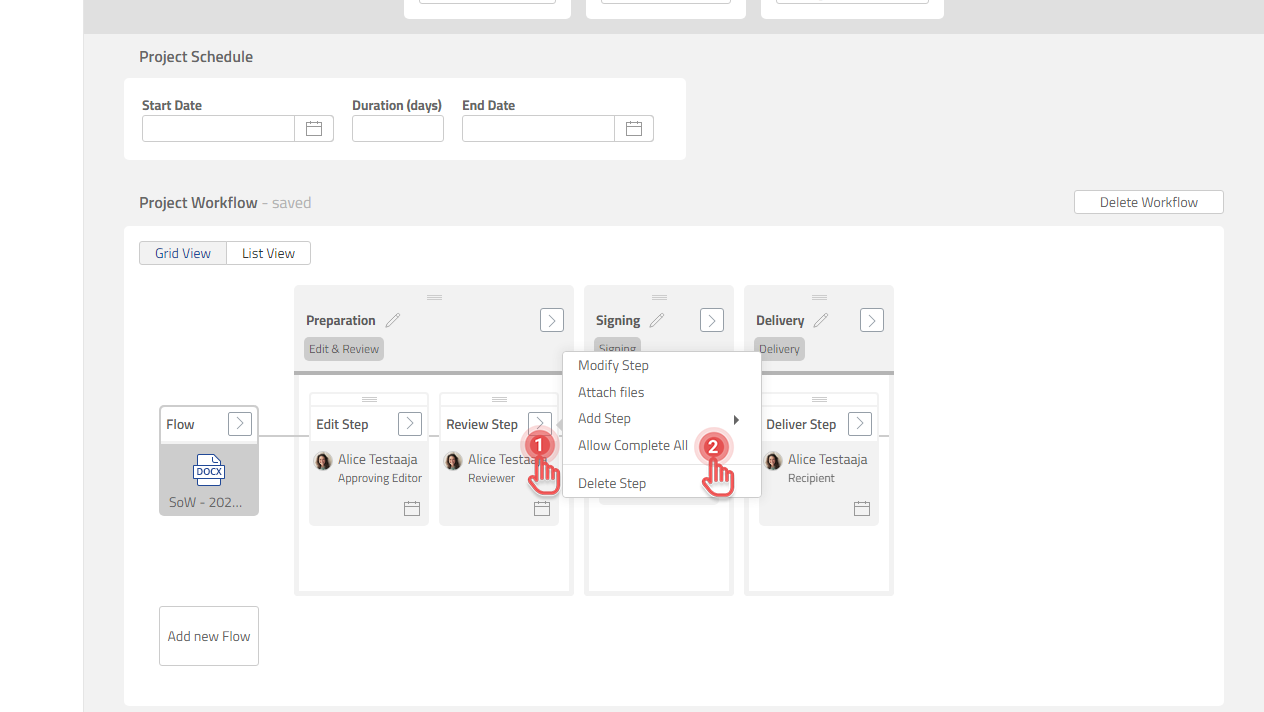
Task: Switch to List View
Action: (268, 254)
